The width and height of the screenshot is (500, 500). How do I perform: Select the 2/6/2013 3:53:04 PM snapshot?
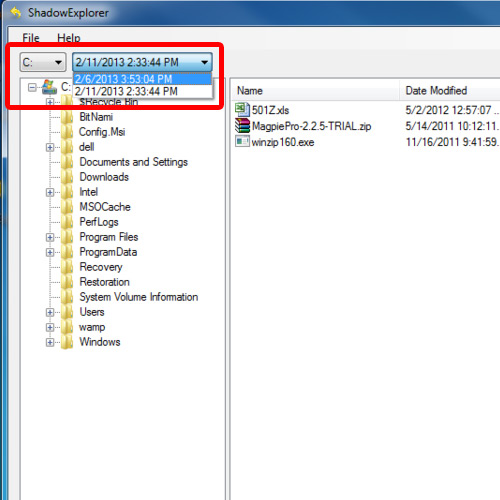coord(142,79)
